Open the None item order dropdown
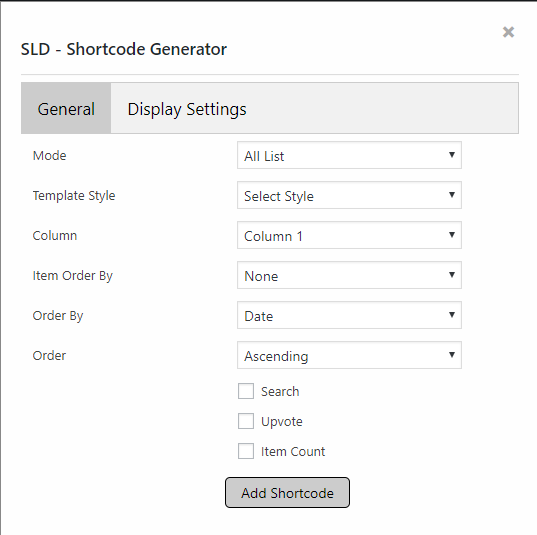The width and height of the screenshot is (537, 535). click(x=349, y=275)
